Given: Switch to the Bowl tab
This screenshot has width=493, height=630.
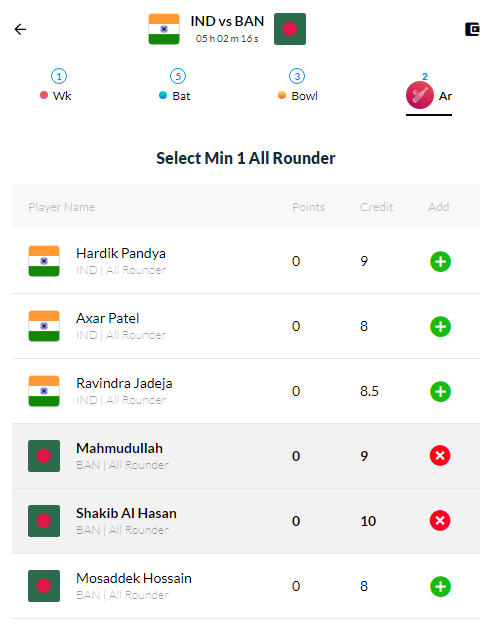Looking at the screenshot, I should [x=298, y=85].
